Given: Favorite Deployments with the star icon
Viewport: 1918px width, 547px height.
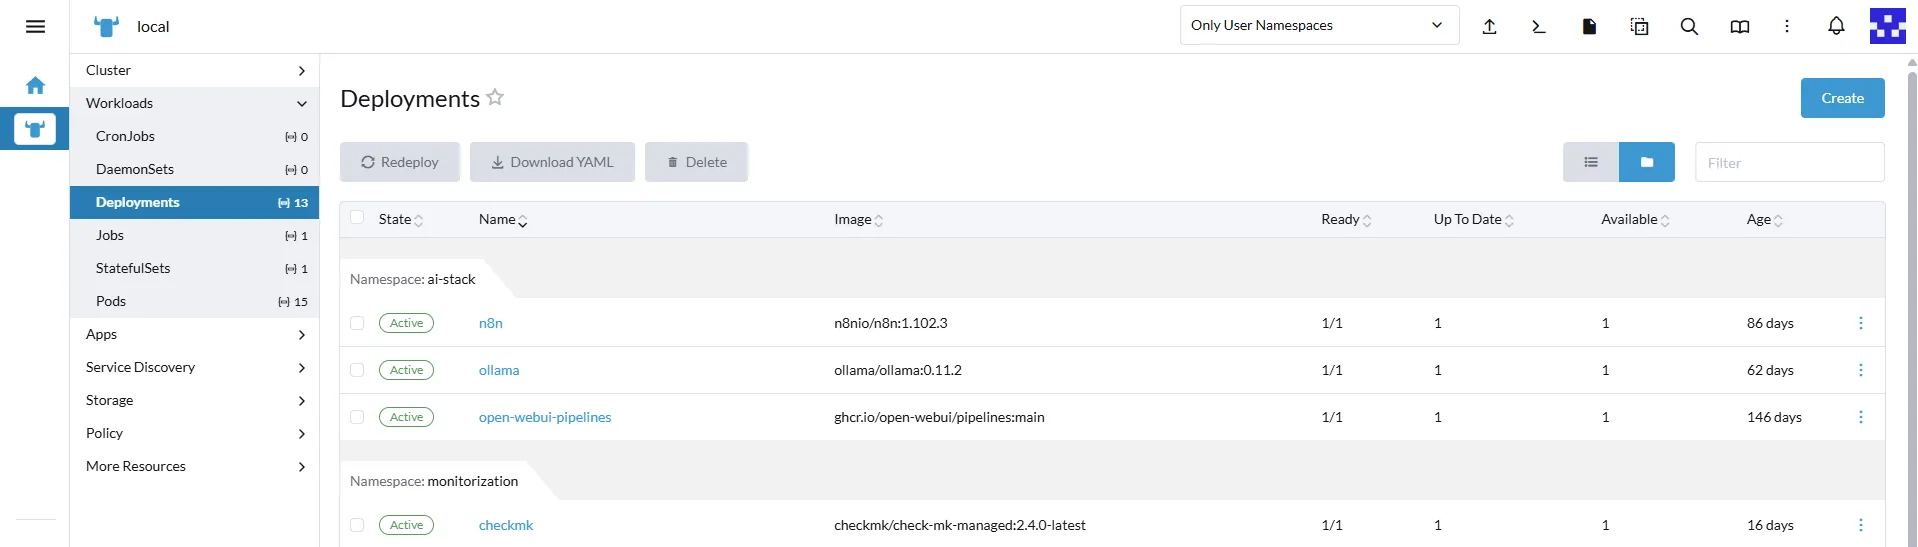Looking at the screenshot, I should pos(495,98).
